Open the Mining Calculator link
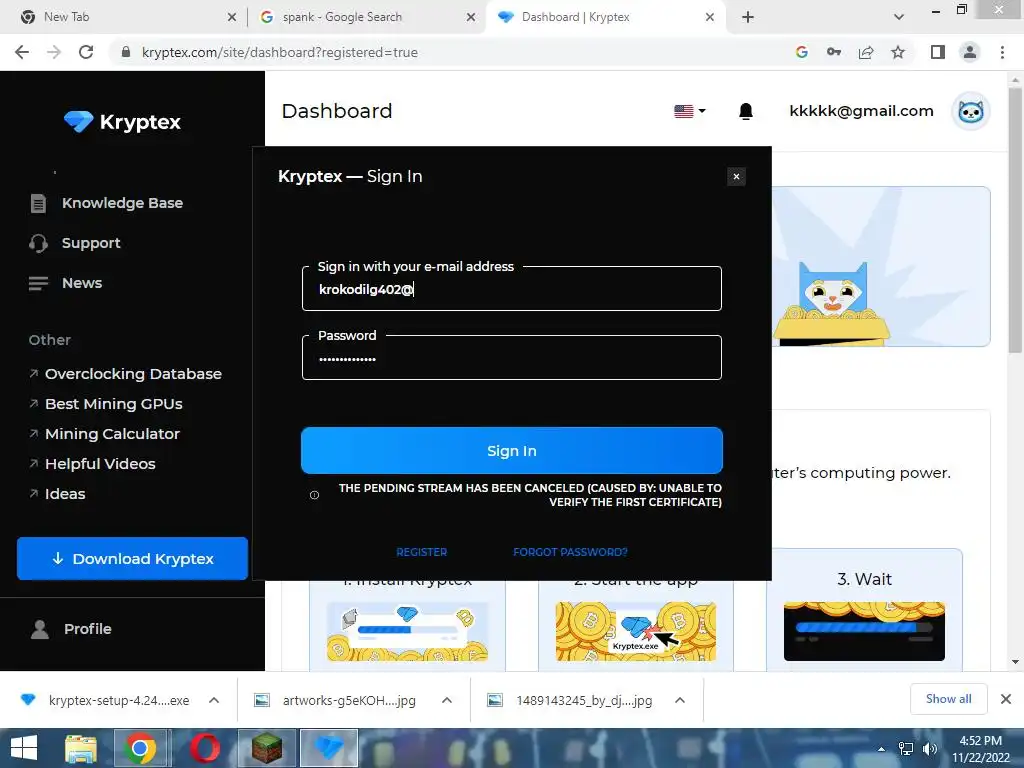The width and height of the screenshot is (1024, 768). tap(112, 434)
